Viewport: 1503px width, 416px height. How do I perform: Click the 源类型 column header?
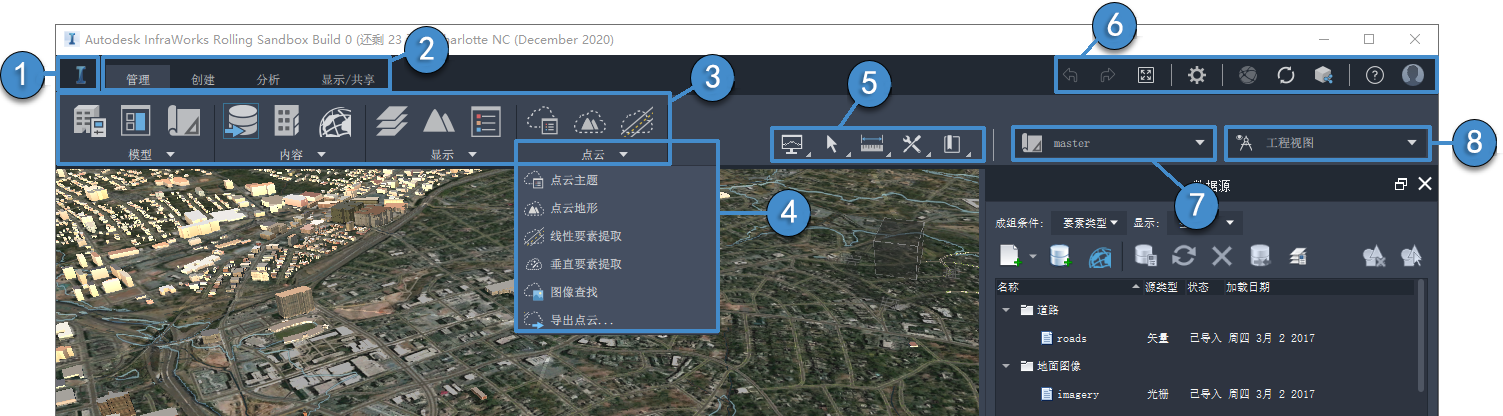click(x=1162, y=287)
